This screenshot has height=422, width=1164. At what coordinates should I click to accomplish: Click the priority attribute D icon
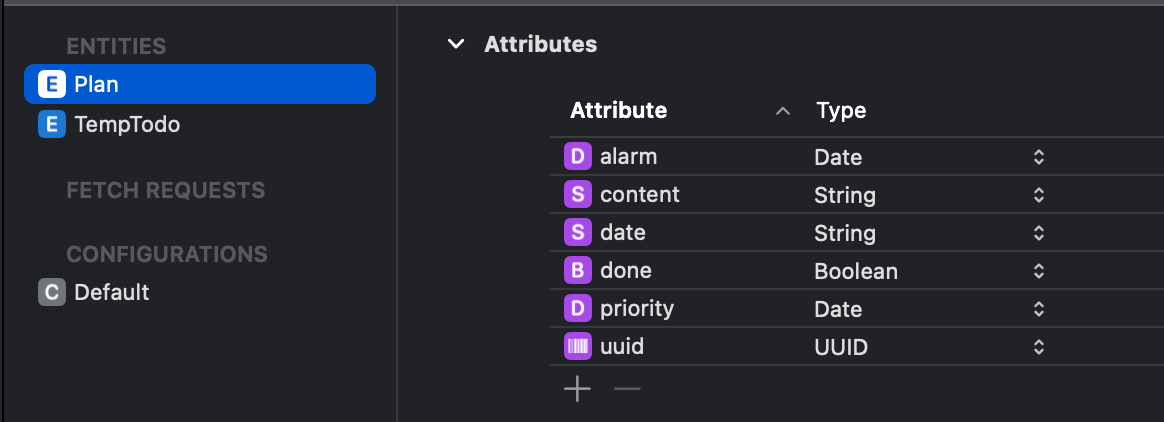pyautogui.click(x=578, y=308)
